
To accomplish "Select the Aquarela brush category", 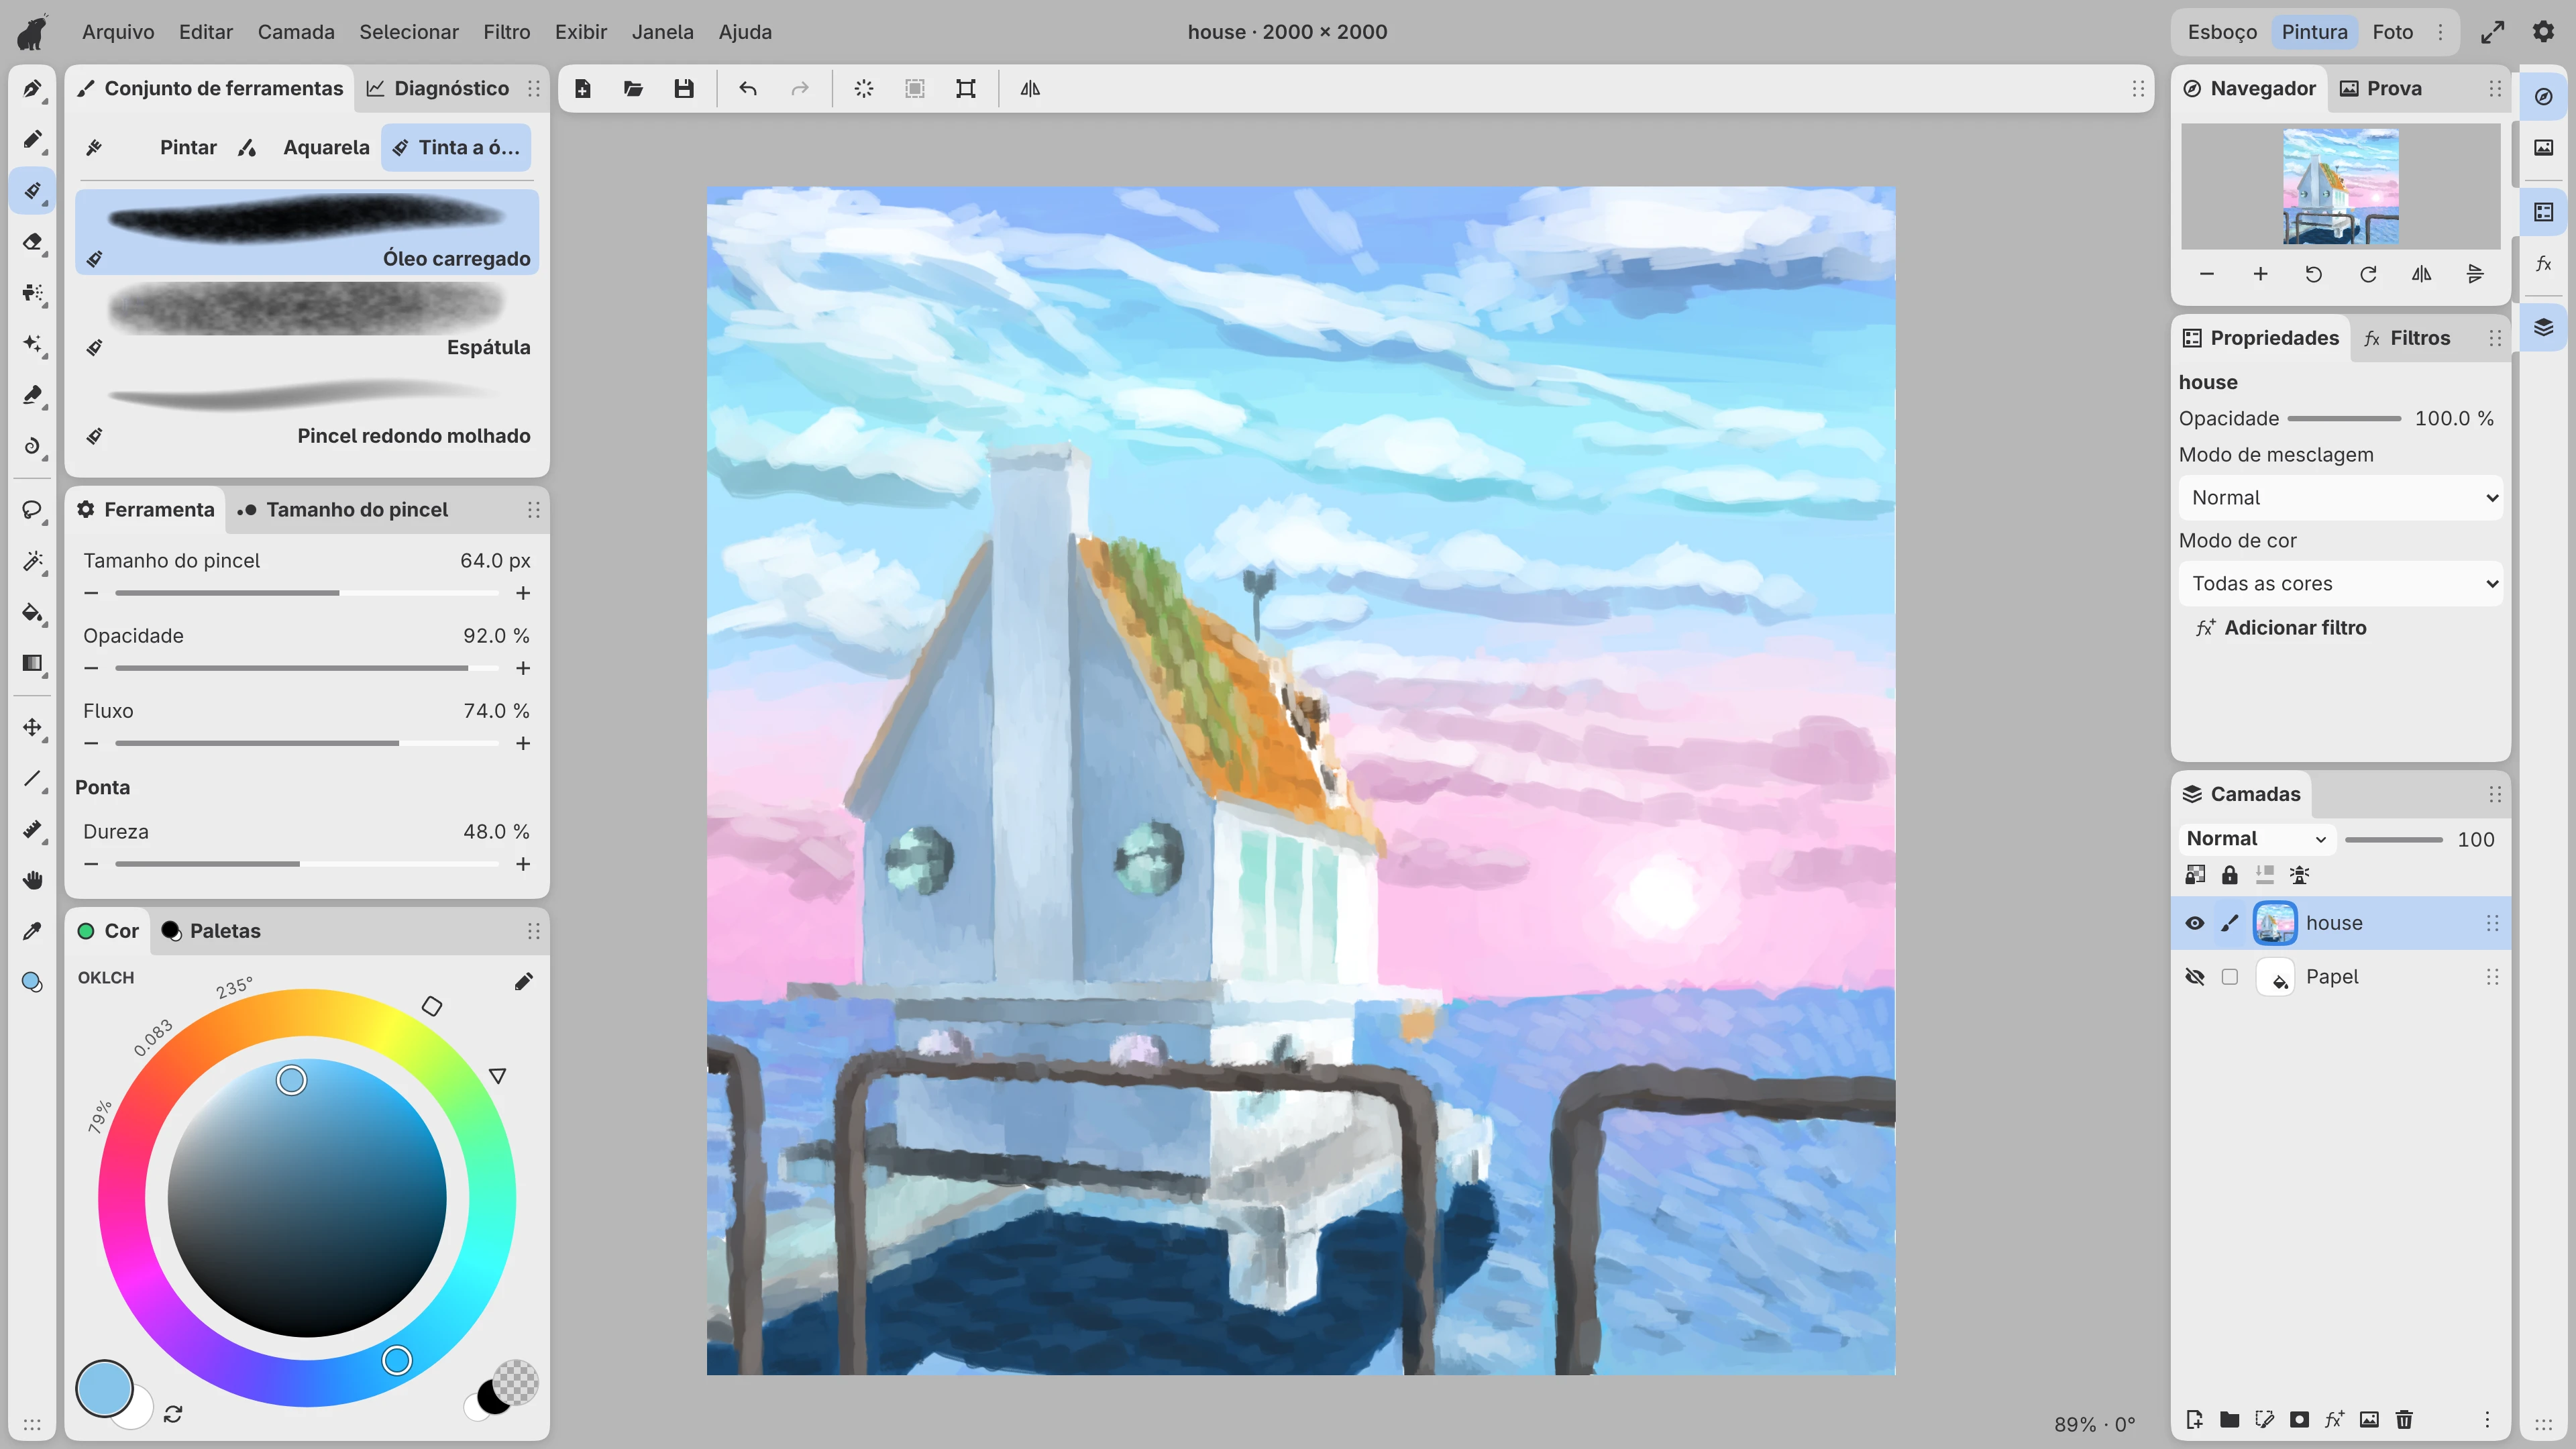I will point(304,148).
